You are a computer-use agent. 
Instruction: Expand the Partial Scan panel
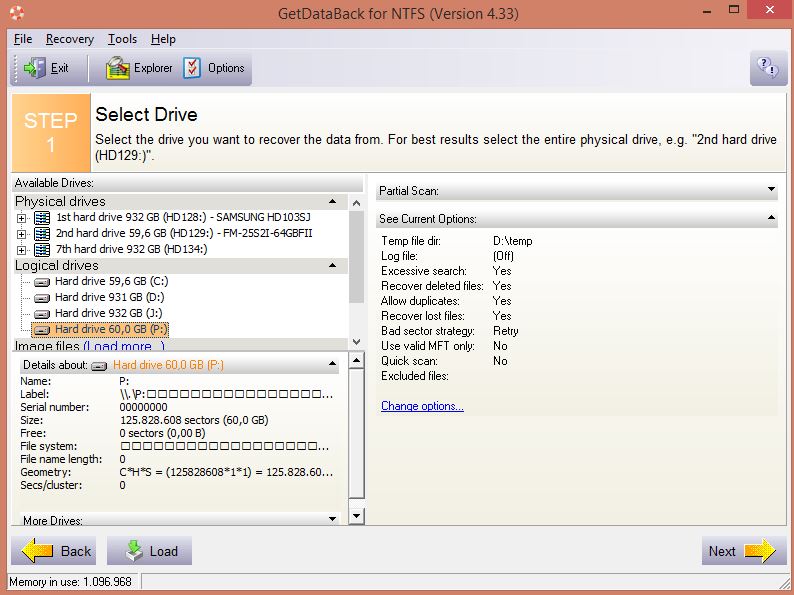click(x=771, y=189)
